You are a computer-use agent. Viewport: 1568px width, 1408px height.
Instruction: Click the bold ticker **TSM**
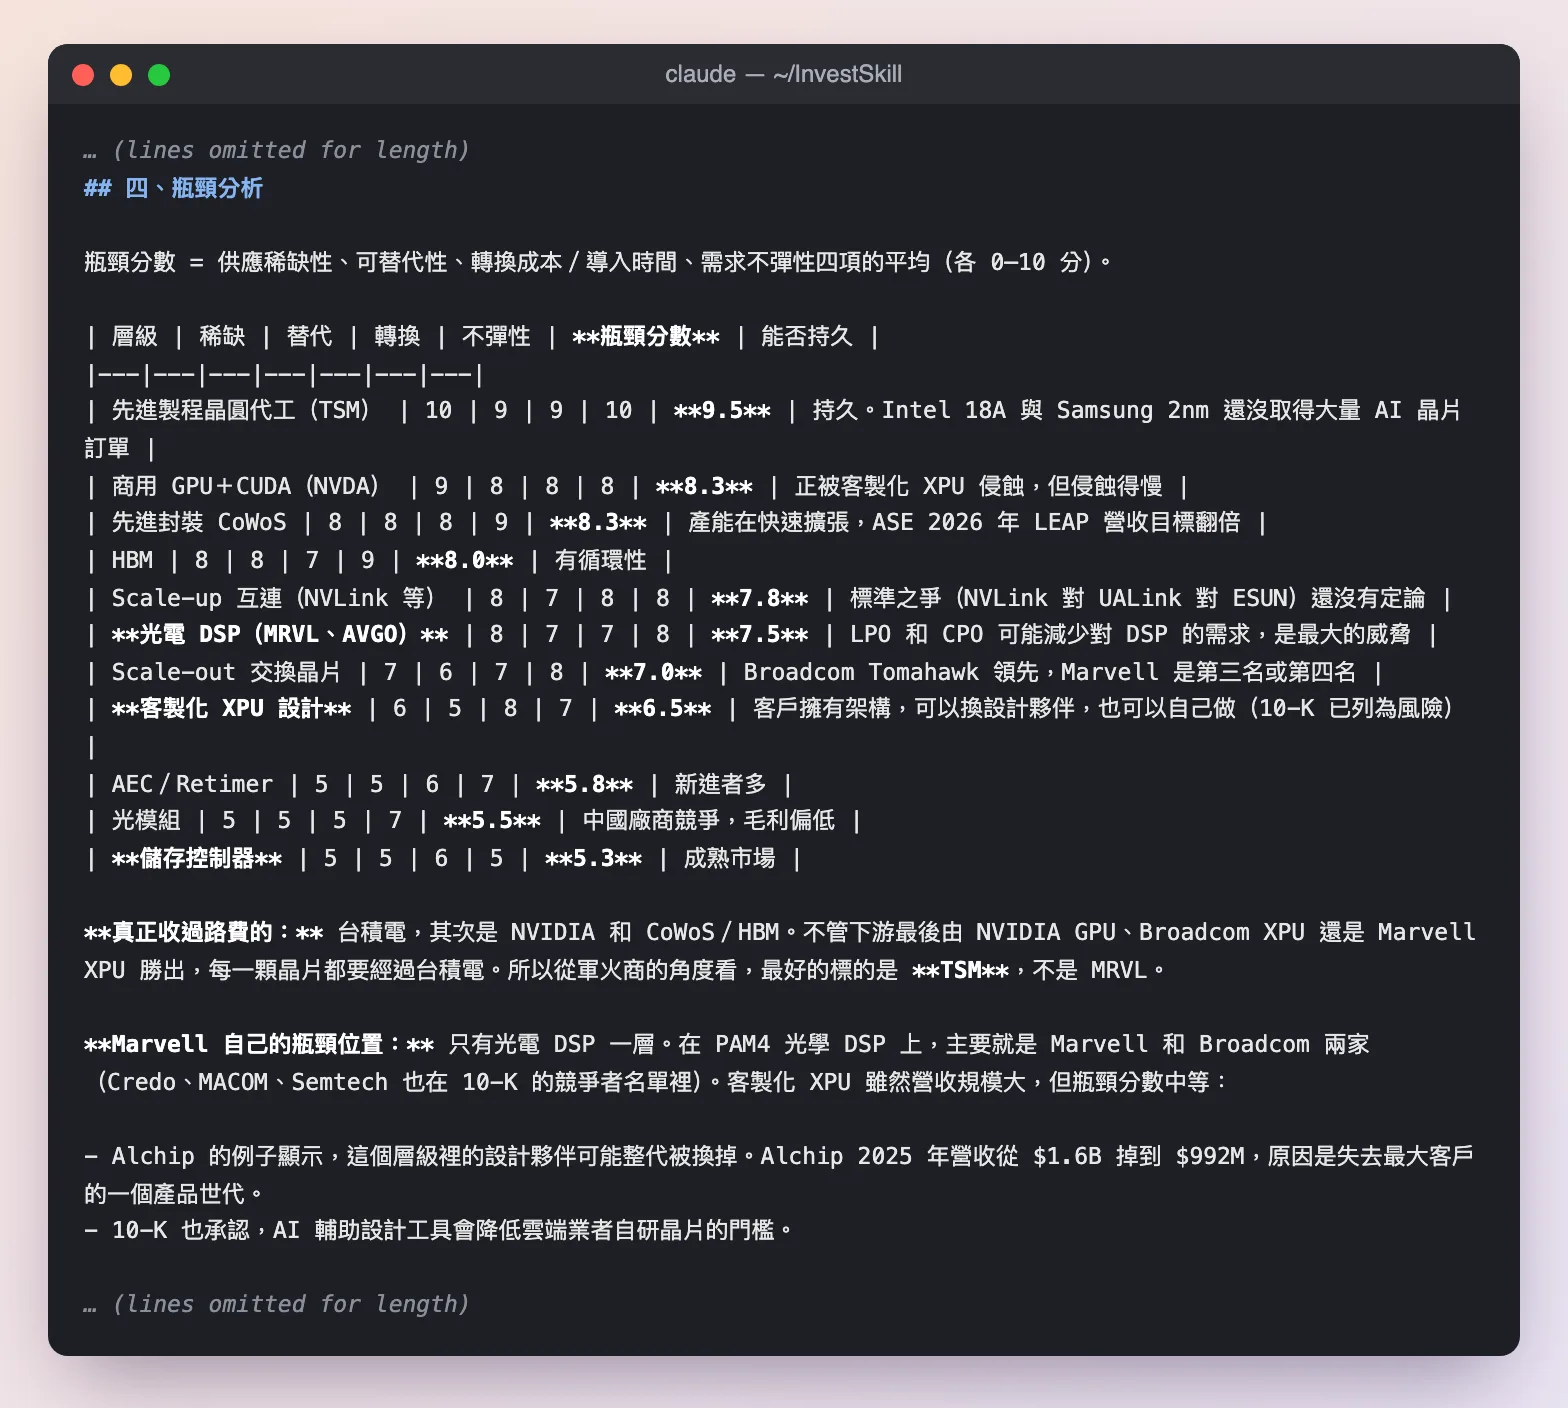point(960,970)
